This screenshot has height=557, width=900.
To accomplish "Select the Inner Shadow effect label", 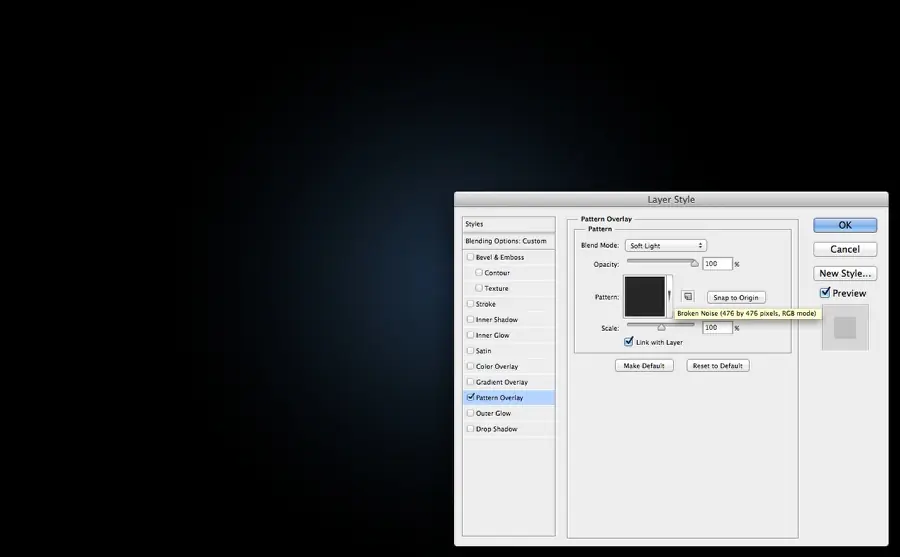I will pos(496,320).
